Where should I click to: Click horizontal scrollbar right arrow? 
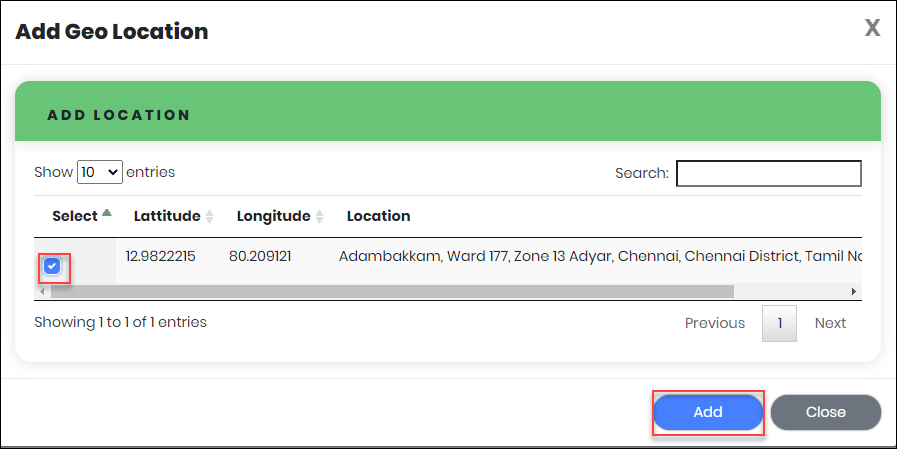(x=854, y=291)
